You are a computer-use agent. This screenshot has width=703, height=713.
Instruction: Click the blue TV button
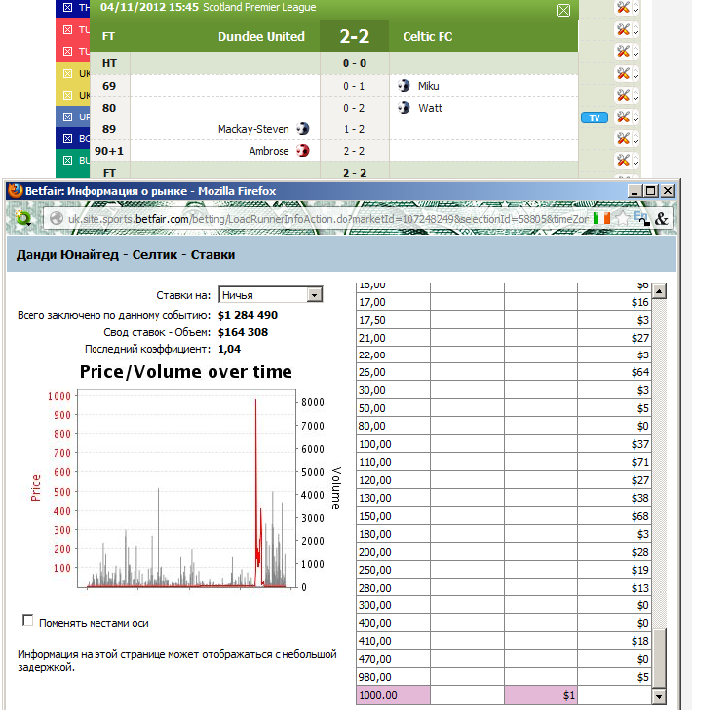tap(594, 118)
